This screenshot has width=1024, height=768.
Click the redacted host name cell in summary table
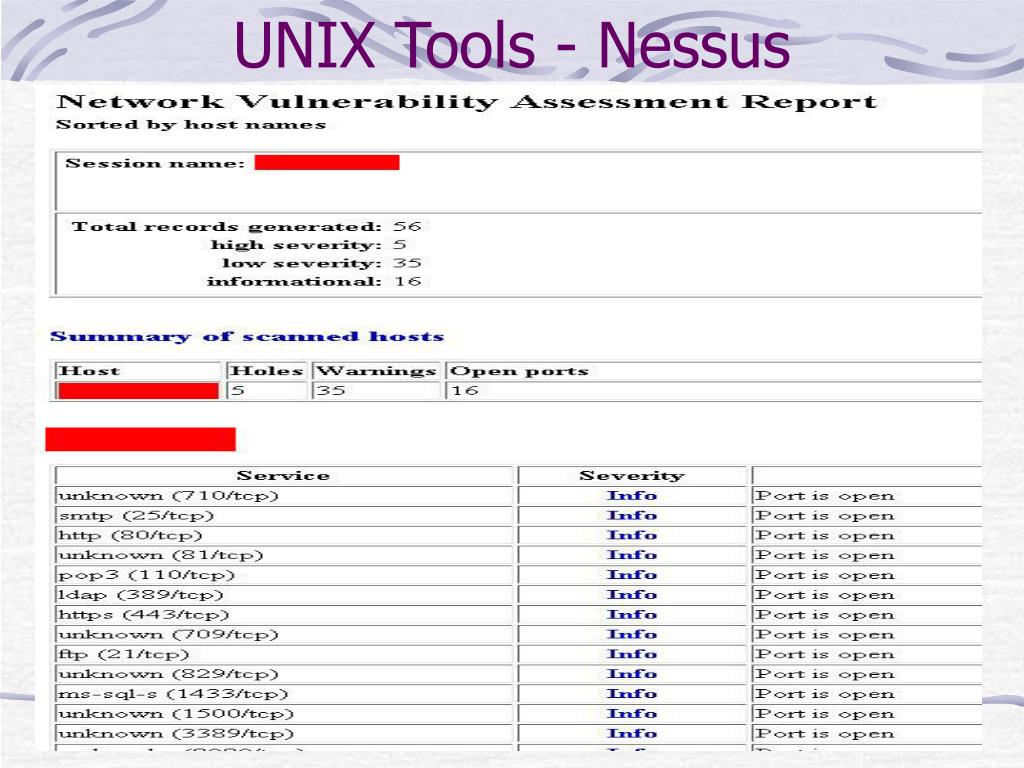[138, 391]
